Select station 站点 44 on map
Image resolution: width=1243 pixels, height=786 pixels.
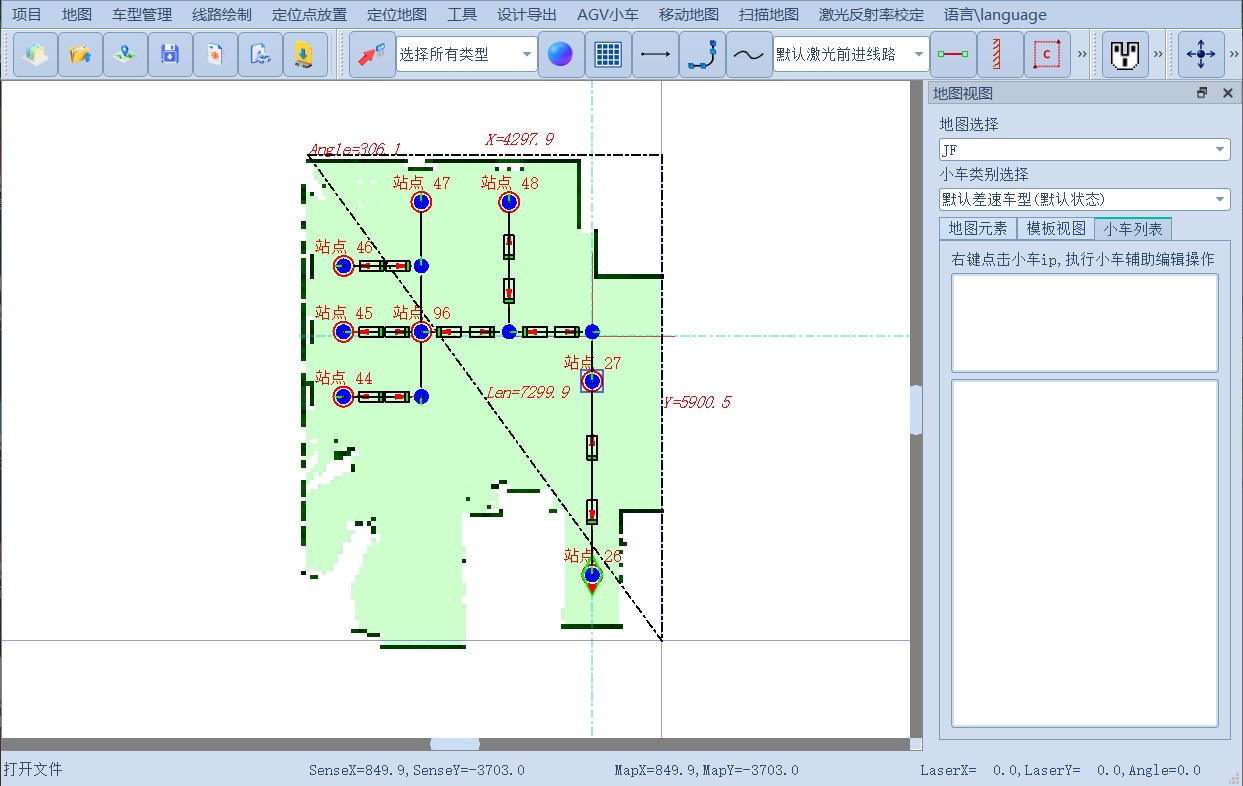pyautogui.click(x=343, y=396)
